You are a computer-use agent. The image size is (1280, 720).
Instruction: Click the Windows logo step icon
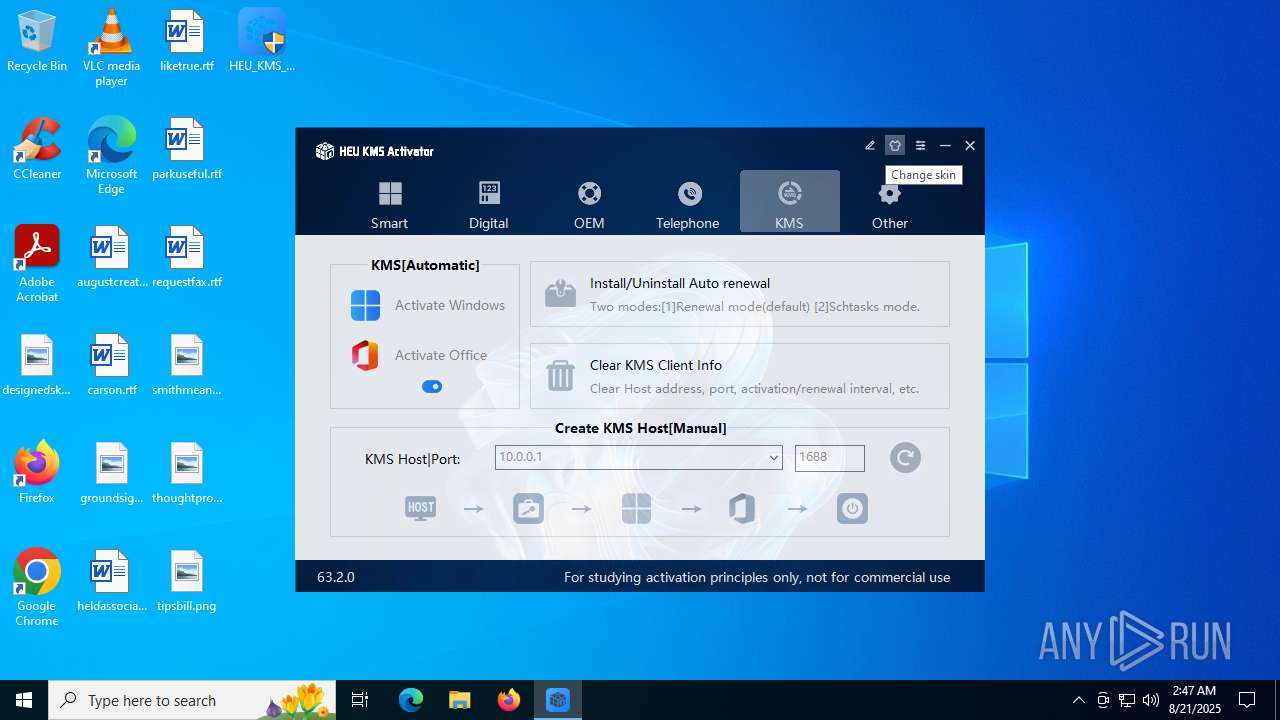click(x=636, y=508)
